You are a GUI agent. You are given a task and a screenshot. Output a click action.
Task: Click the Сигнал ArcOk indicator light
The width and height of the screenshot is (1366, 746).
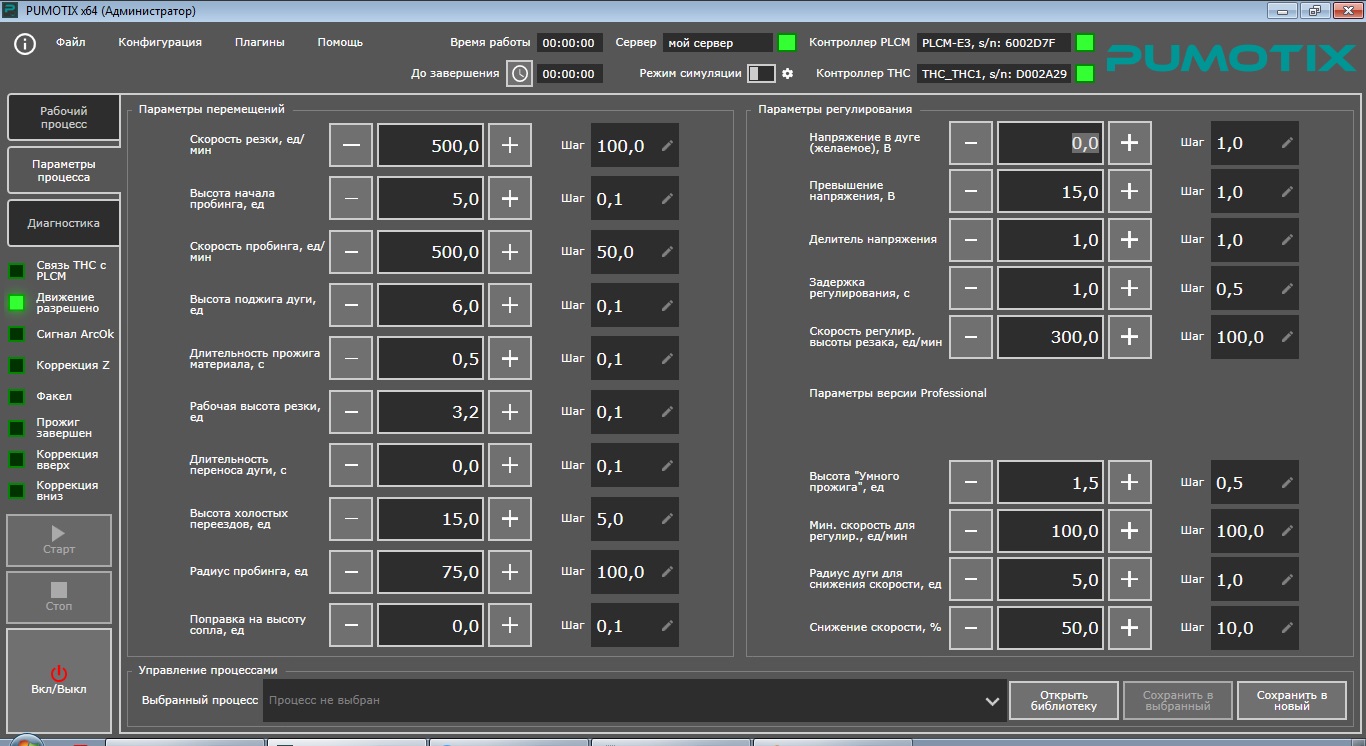(x=17, y=334)
